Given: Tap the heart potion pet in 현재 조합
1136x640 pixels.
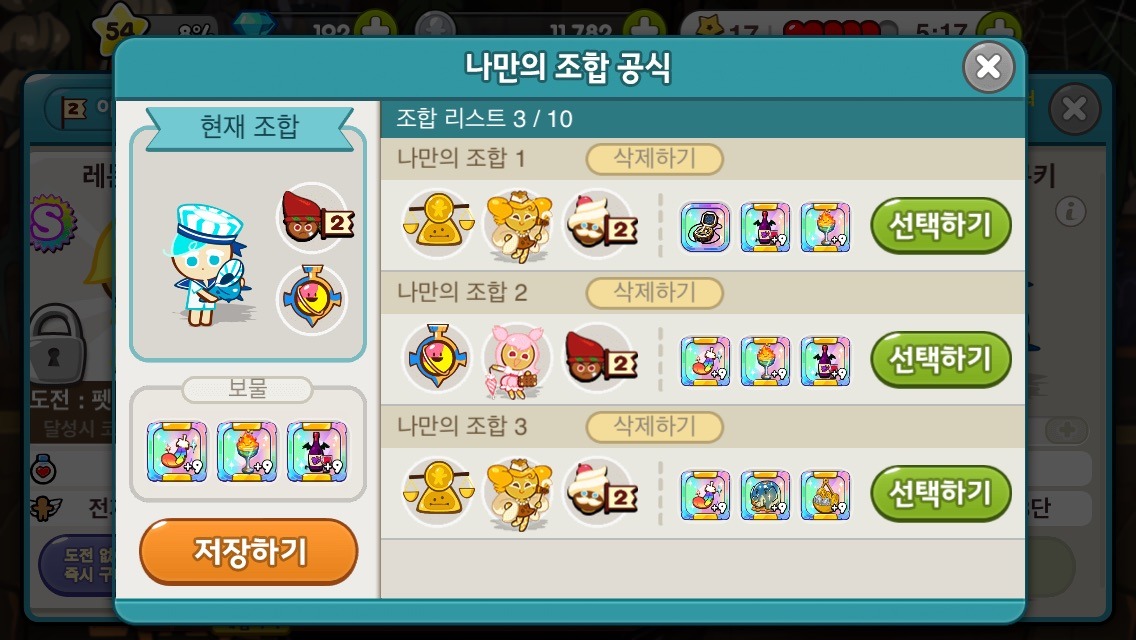Looking at the screenshot, I should [x=312, y=299].
